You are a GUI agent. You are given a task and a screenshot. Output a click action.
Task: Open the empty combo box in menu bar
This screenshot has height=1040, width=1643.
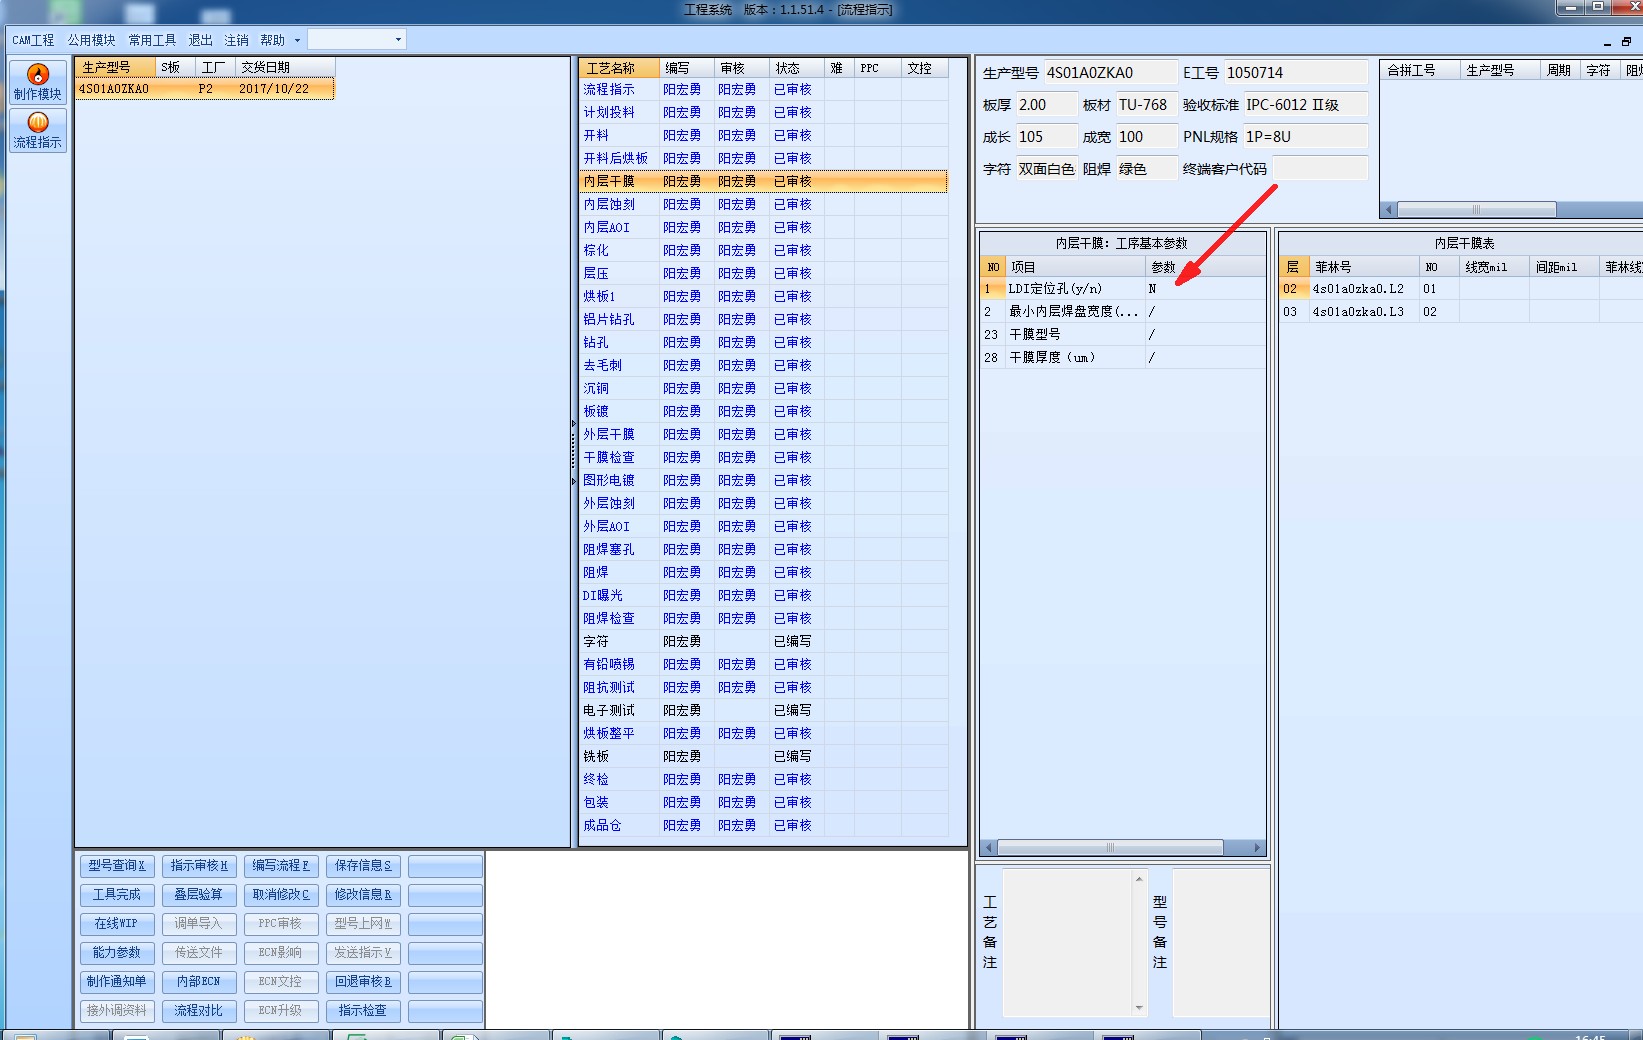click(x=356, y=40)
